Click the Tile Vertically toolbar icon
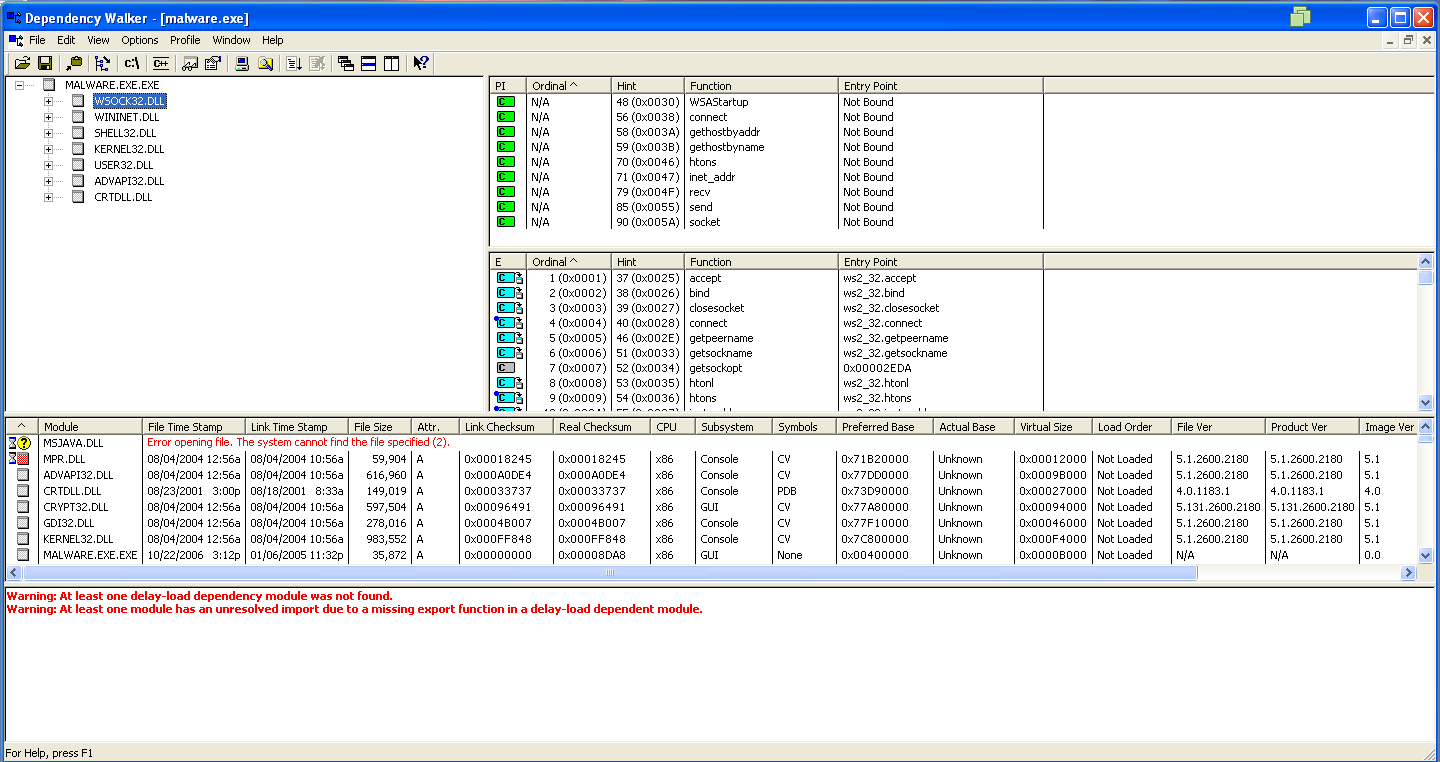The width and height of the screenshot is (1440, 762). pos(392,63)
